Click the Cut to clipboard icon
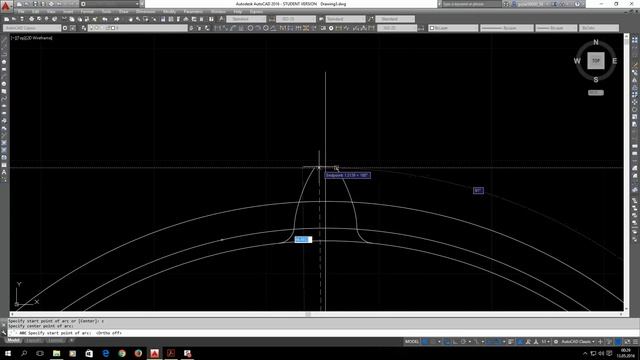The width and height of the screenshot is (640, 360). (x=64, y=19)
